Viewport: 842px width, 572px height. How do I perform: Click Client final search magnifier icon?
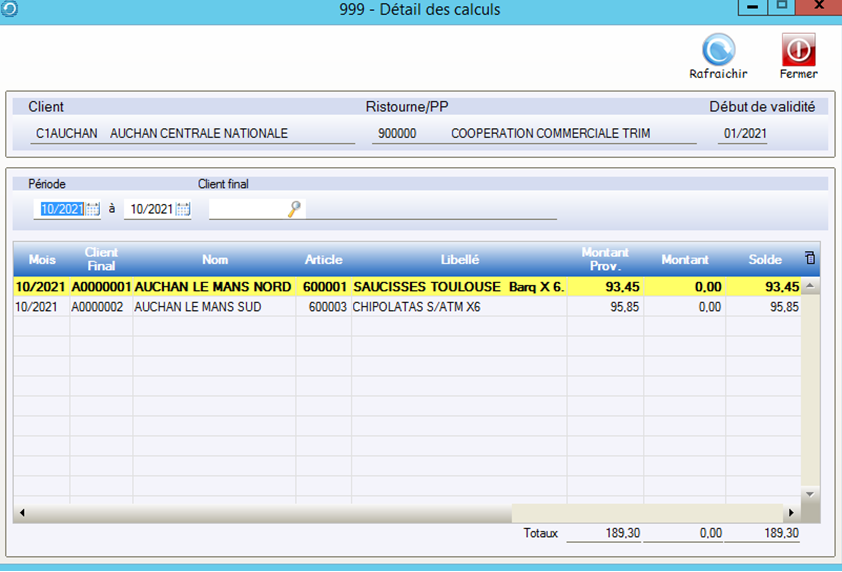click(294, 209)
